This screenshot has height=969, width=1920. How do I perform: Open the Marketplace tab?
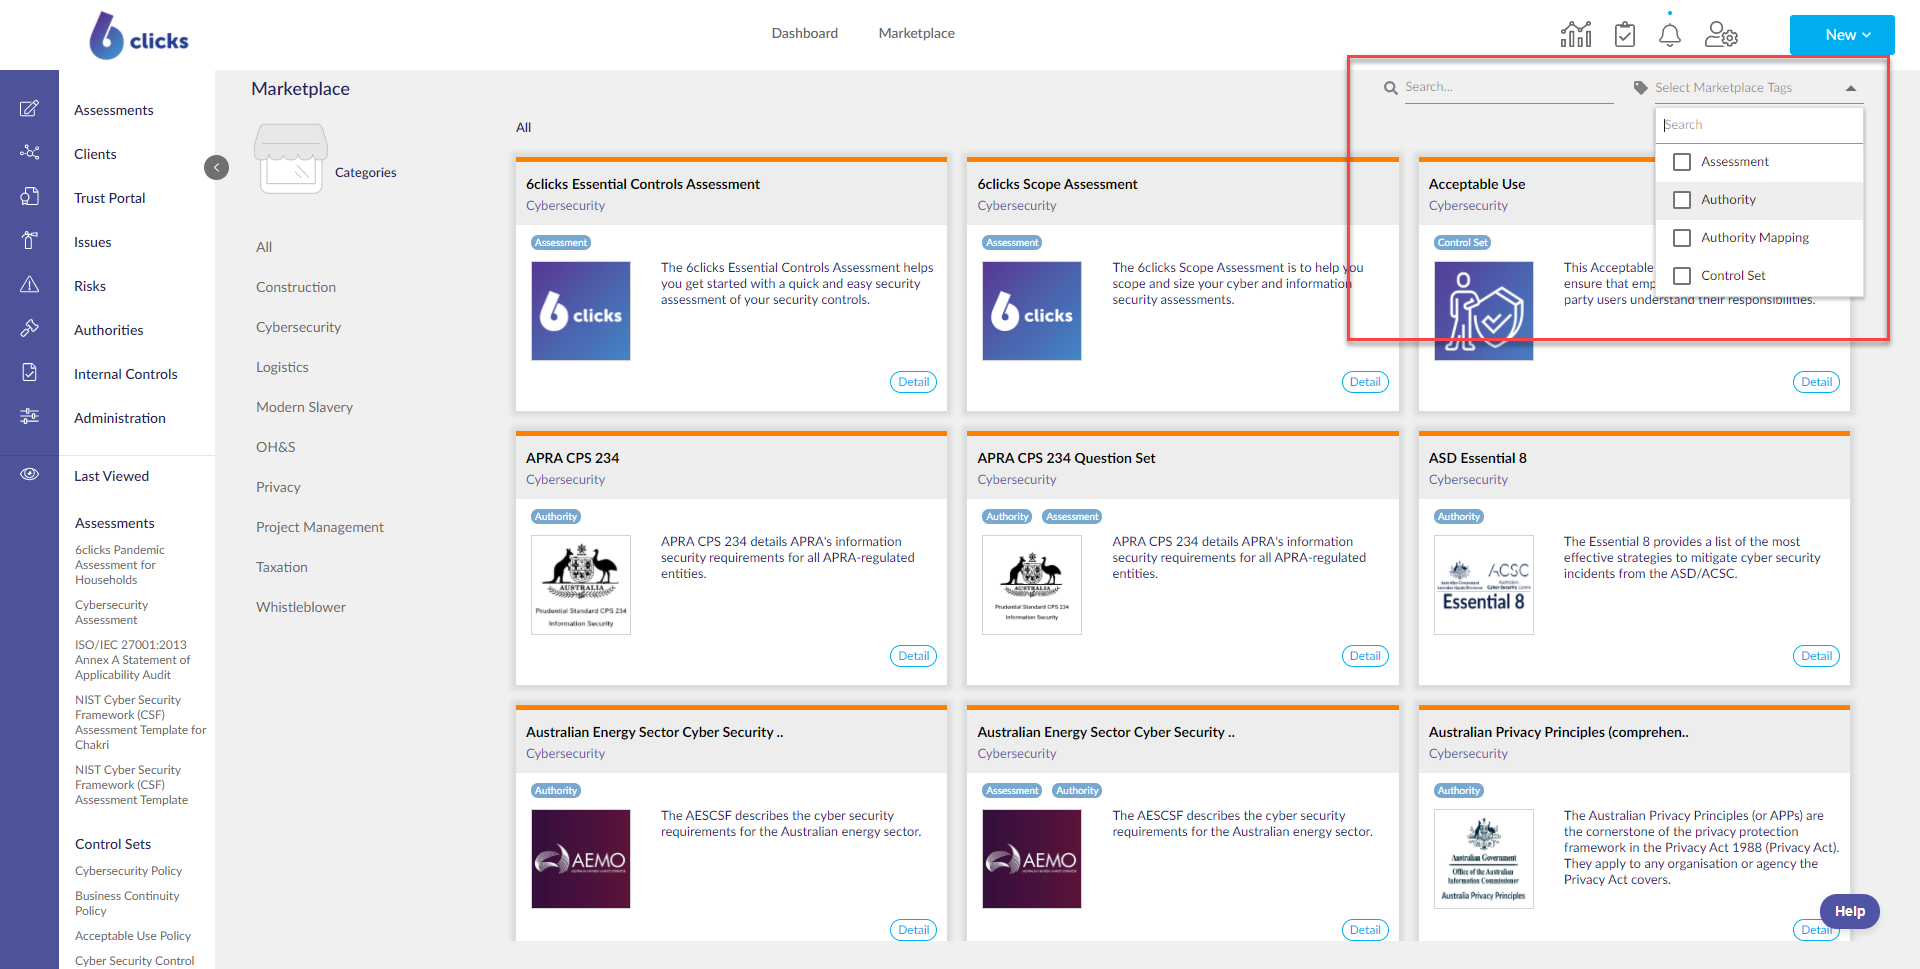click(917, 33)
